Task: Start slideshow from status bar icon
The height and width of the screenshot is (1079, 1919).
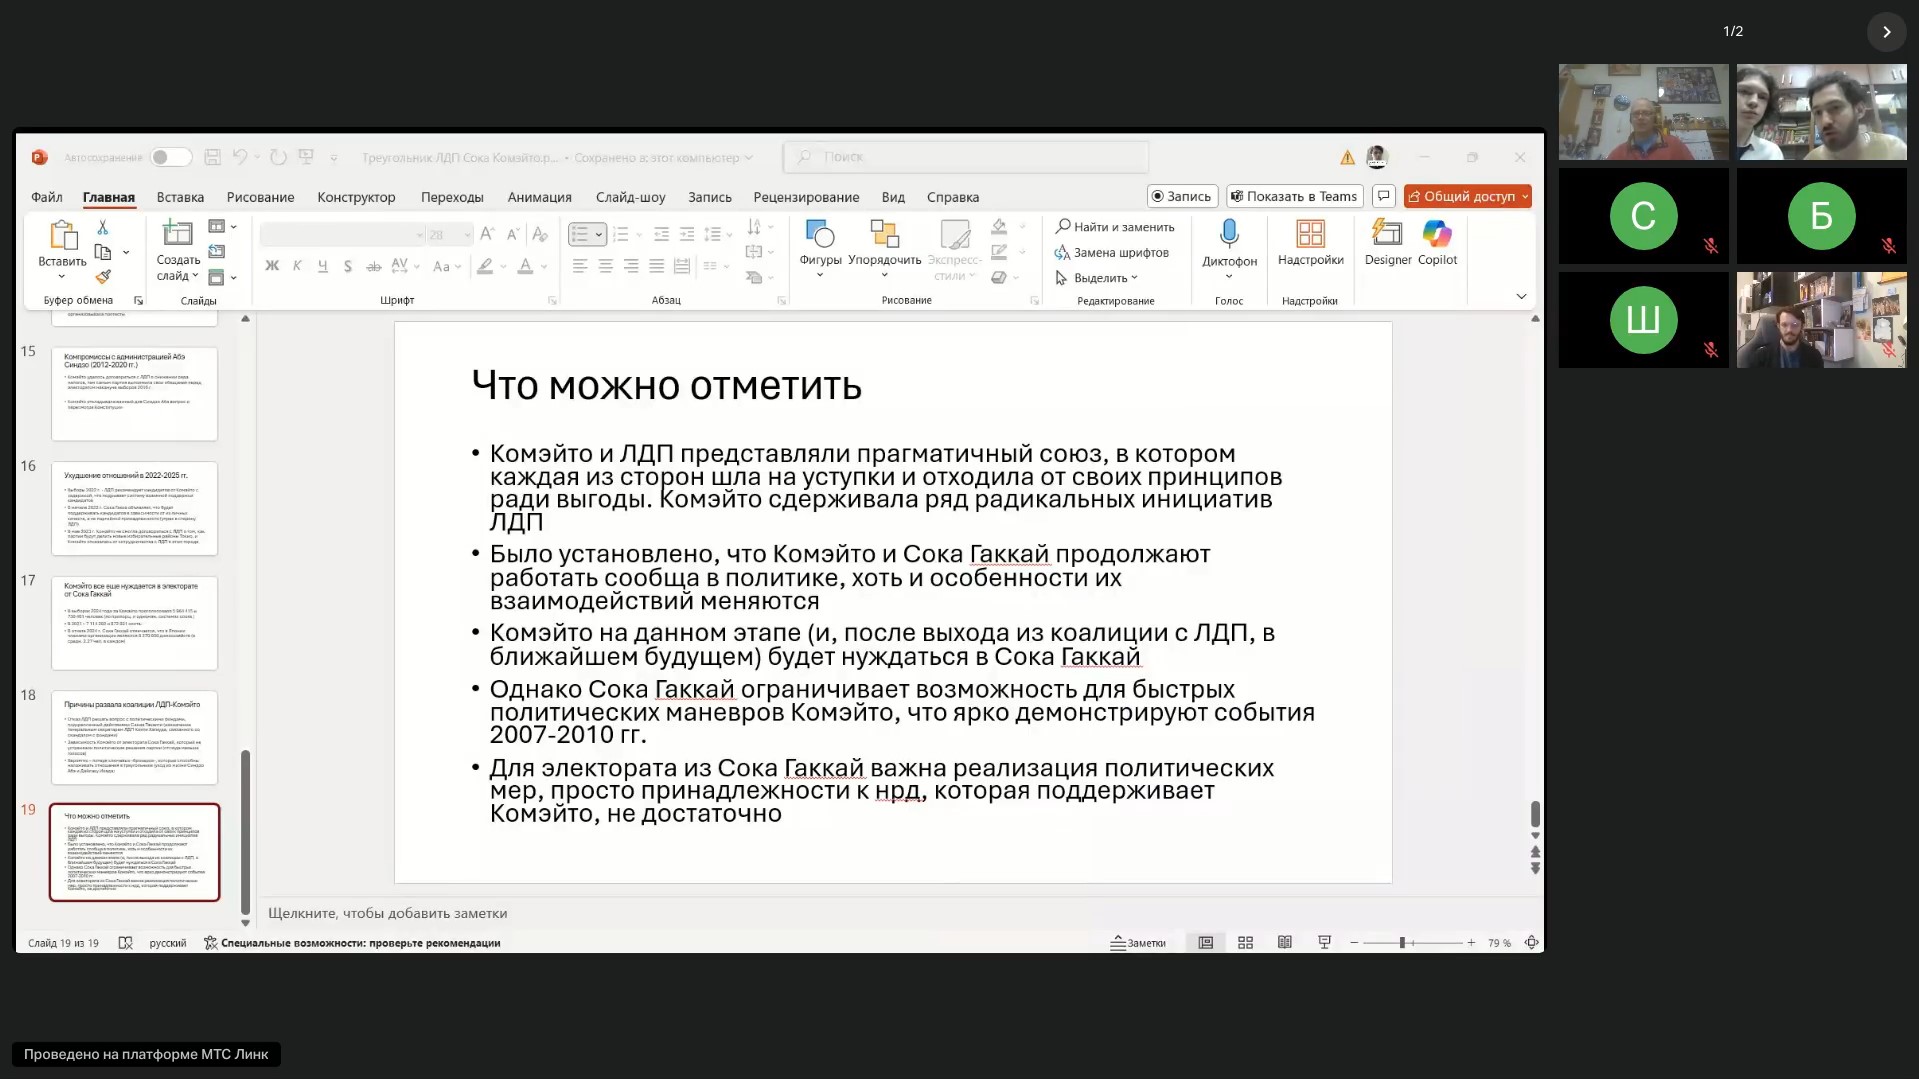Action: coord(1324,942)
